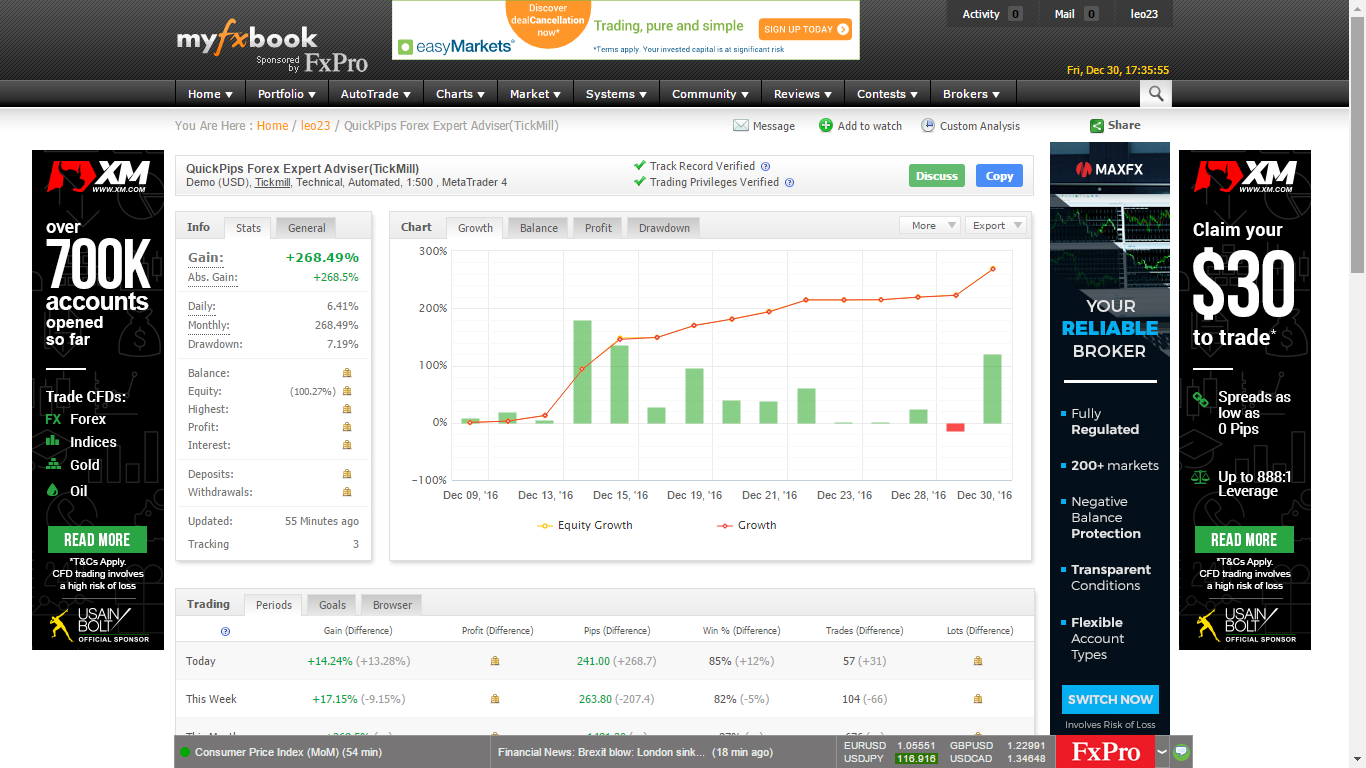
Task: Click the red negative chart bar
Action: (955, 427)
